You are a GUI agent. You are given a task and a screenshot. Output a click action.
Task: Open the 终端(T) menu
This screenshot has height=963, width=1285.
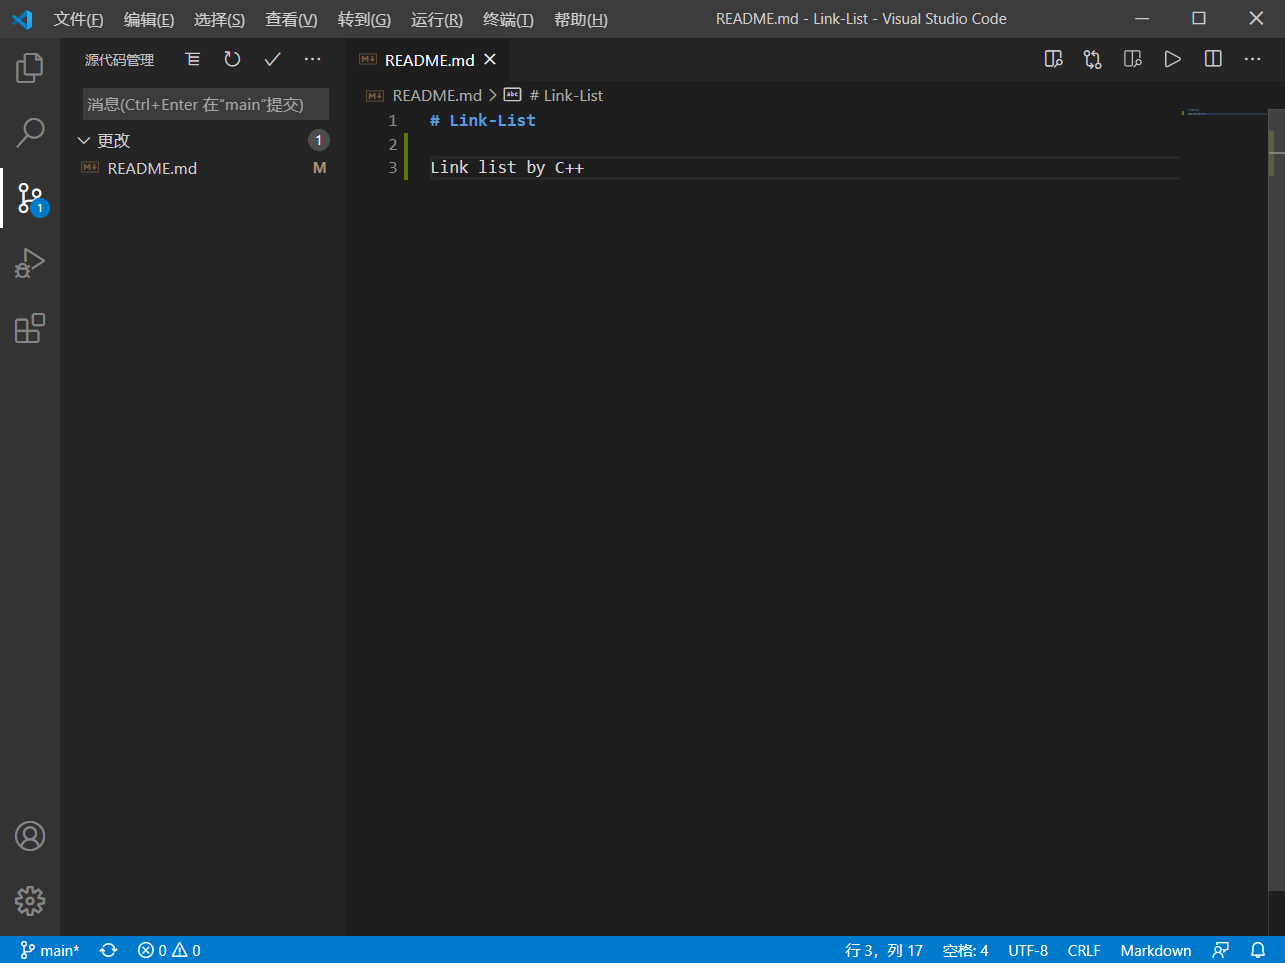click(508, 19)
